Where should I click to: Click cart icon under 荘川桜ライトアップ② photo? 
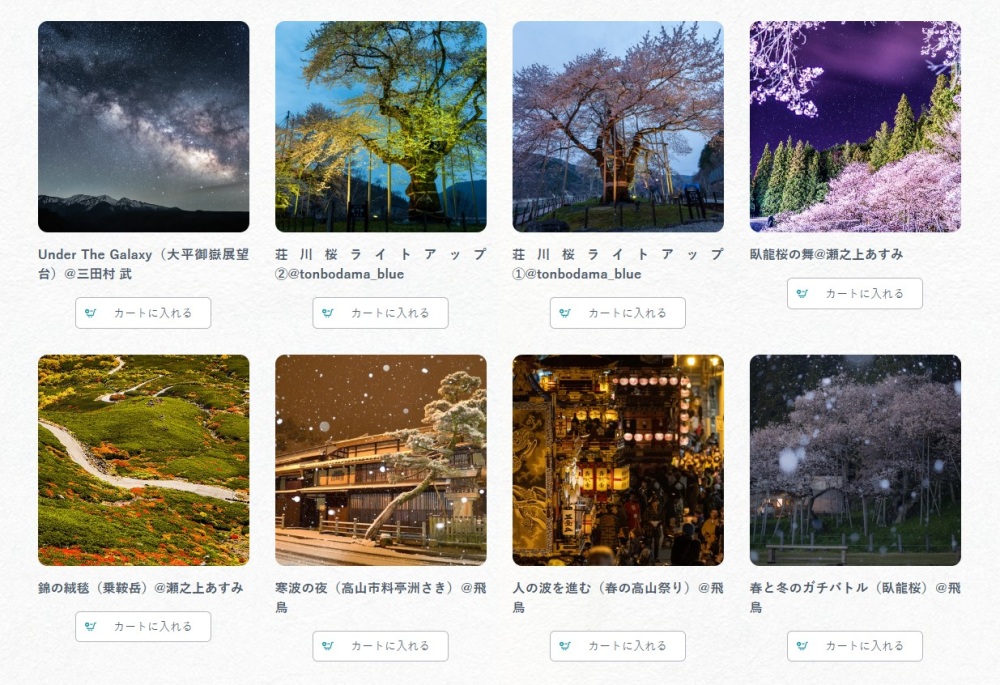(328, 313)
